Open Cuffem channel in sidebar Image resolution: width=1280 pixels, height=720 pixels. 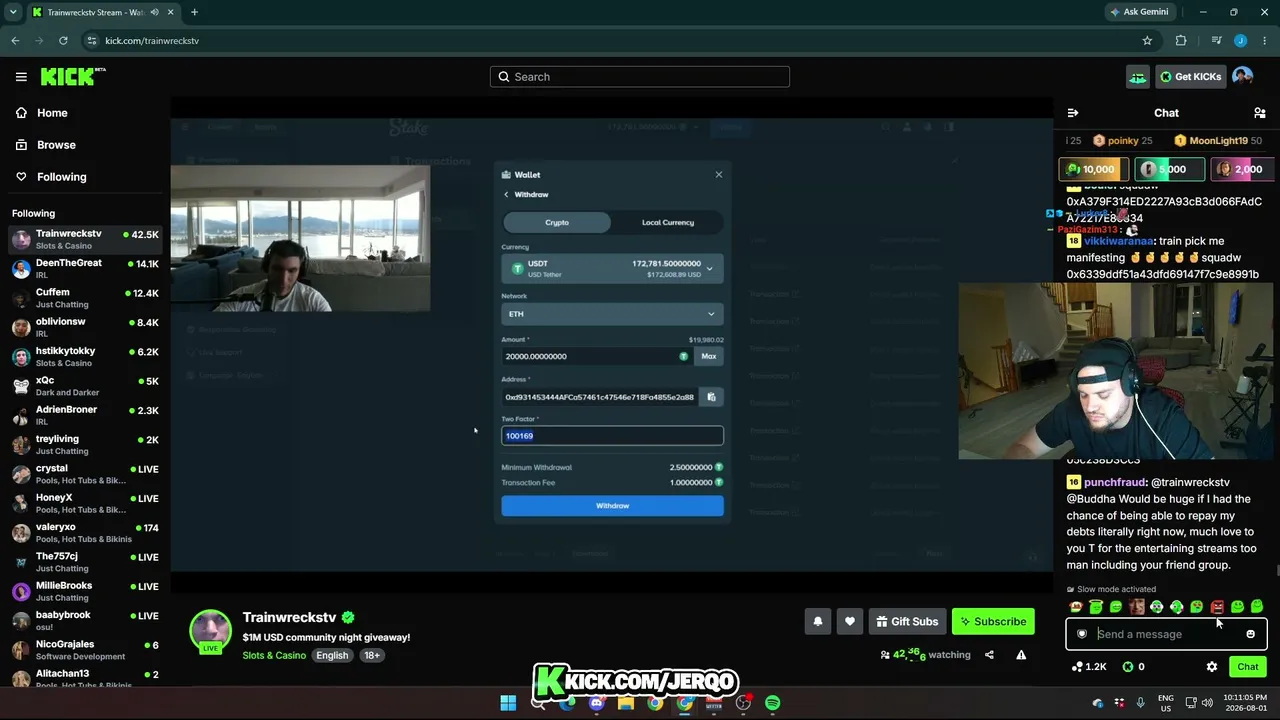point(85,298)
